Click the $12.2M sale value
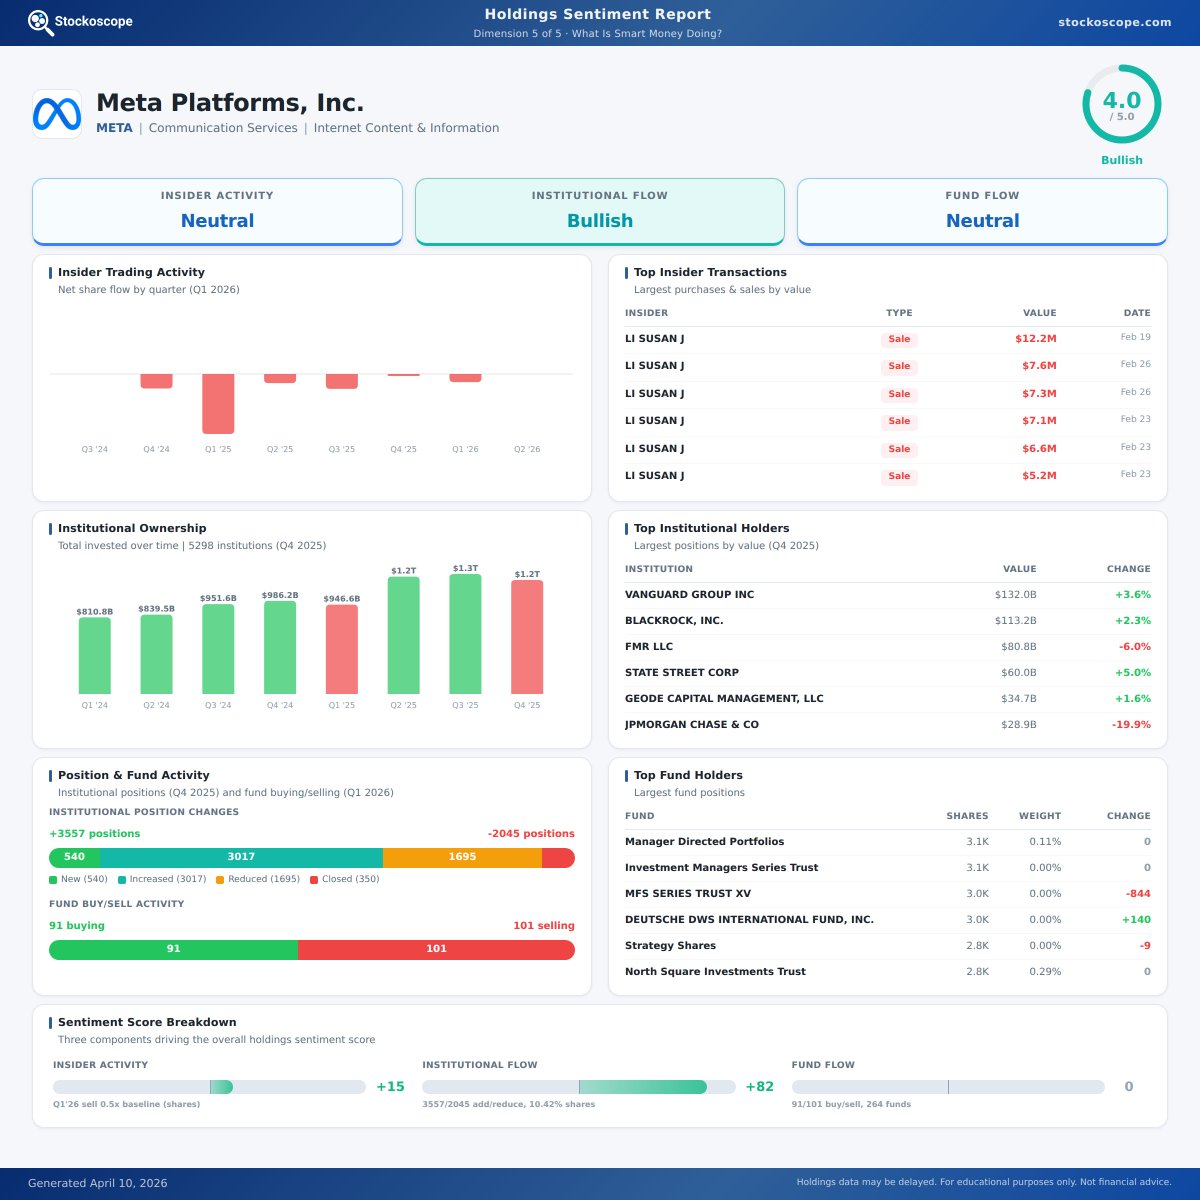The width and height of the screenshot is (1200, 1200). click(x=1035, y=339)
